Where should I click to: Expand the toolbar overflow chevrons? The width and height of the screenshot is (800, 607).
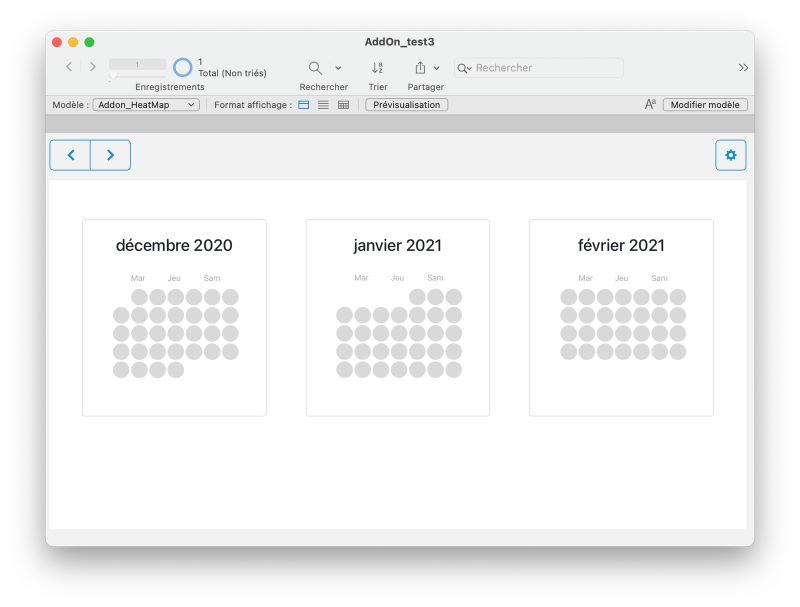(x=743, y=67)
